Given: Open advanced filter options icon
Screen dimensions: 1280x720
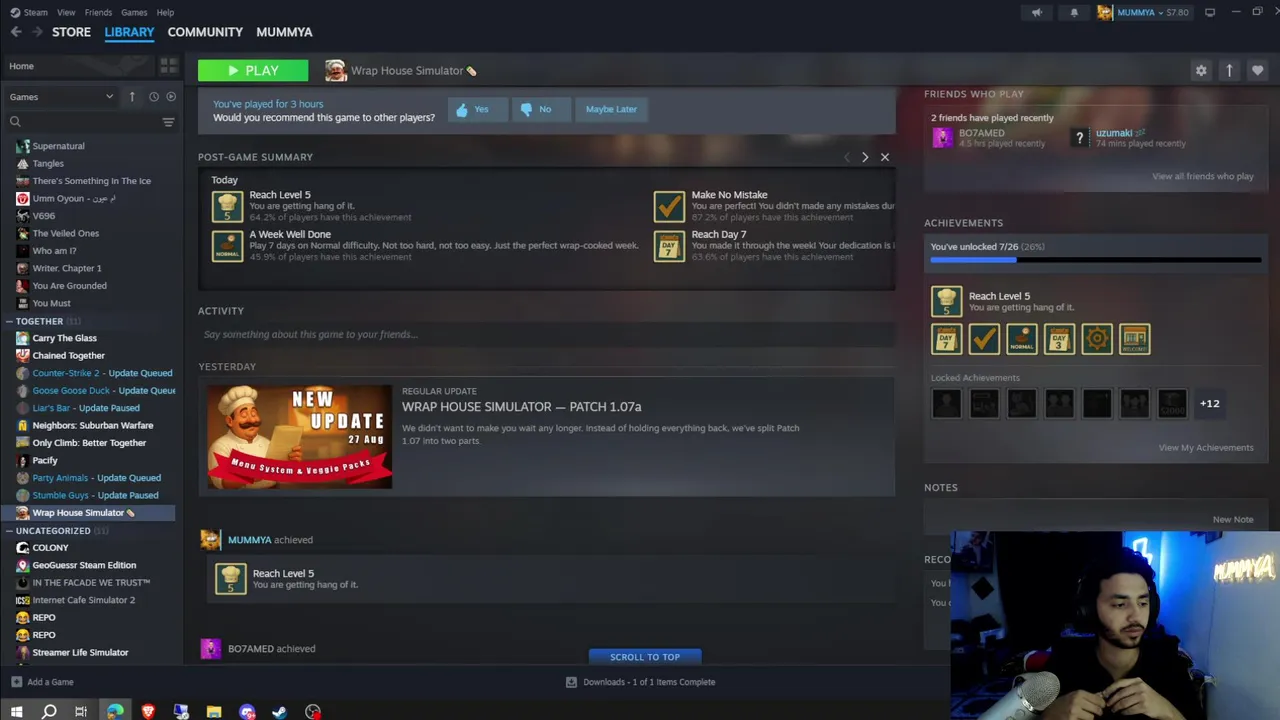Looking at the screenshot, I should pyautogui.click(x=168, y=122).
